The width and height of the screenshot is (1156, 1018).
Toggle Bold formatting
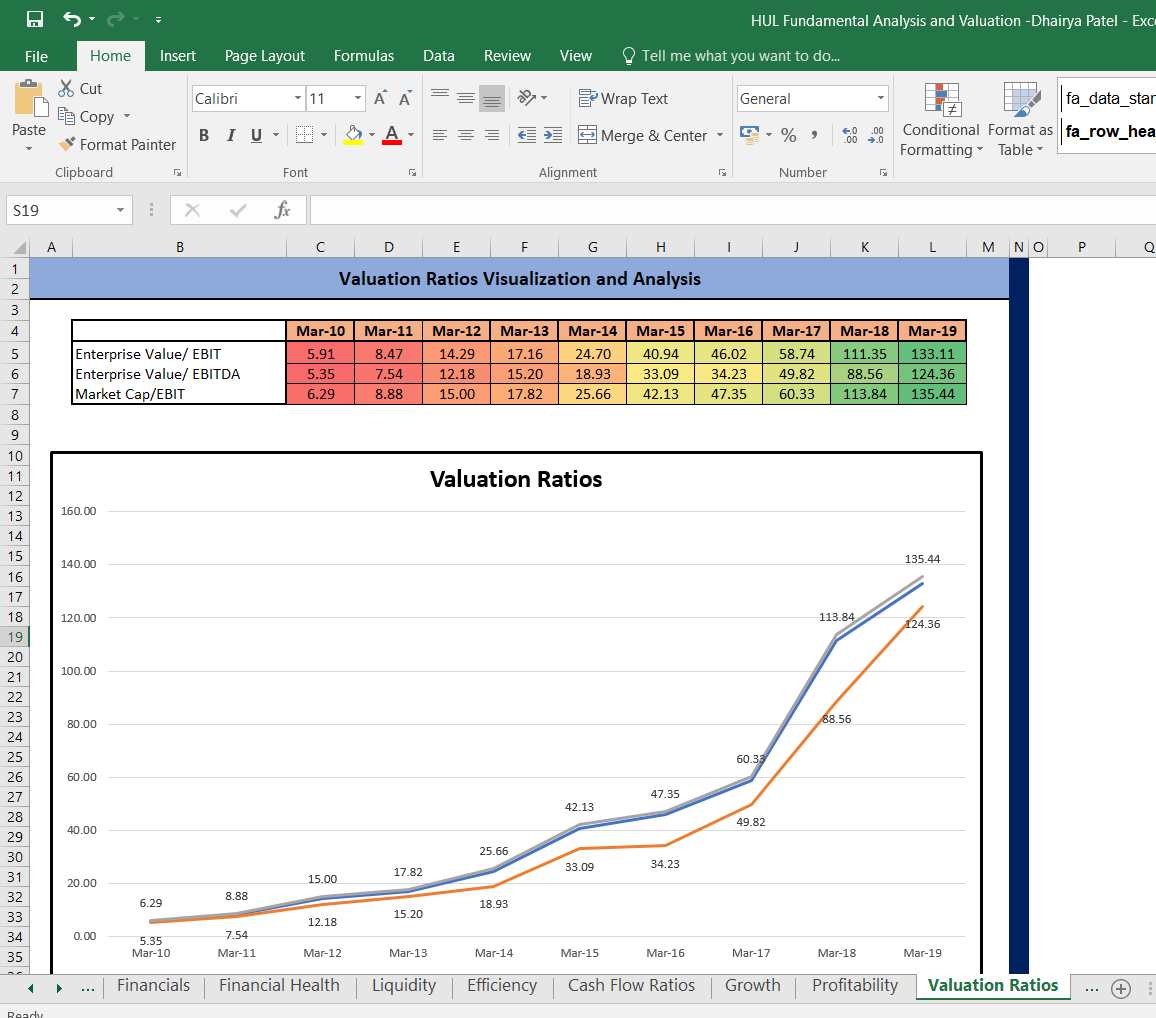pos(204,135)
